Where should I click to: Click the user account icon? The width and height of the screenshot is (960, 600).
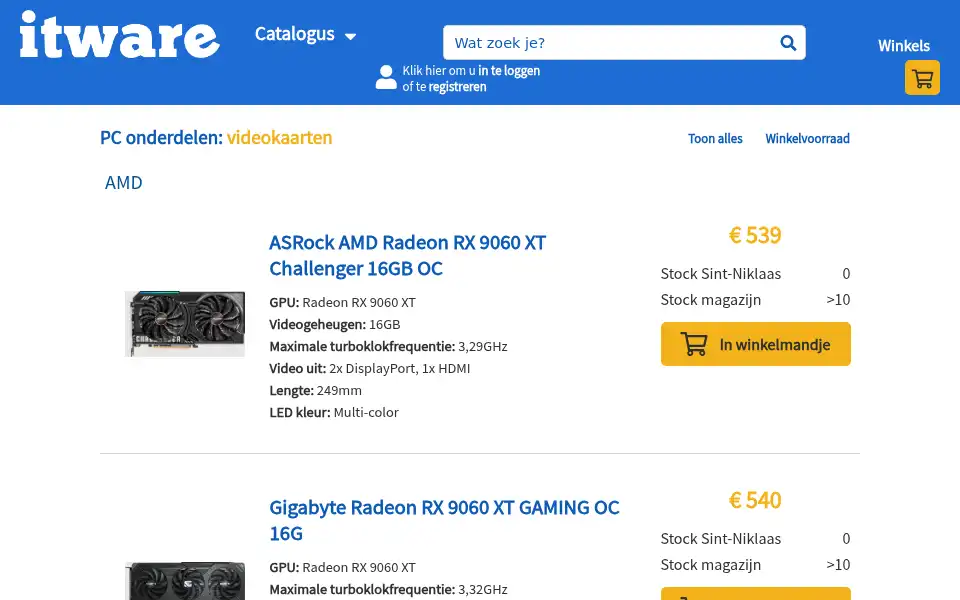[386, 77]
